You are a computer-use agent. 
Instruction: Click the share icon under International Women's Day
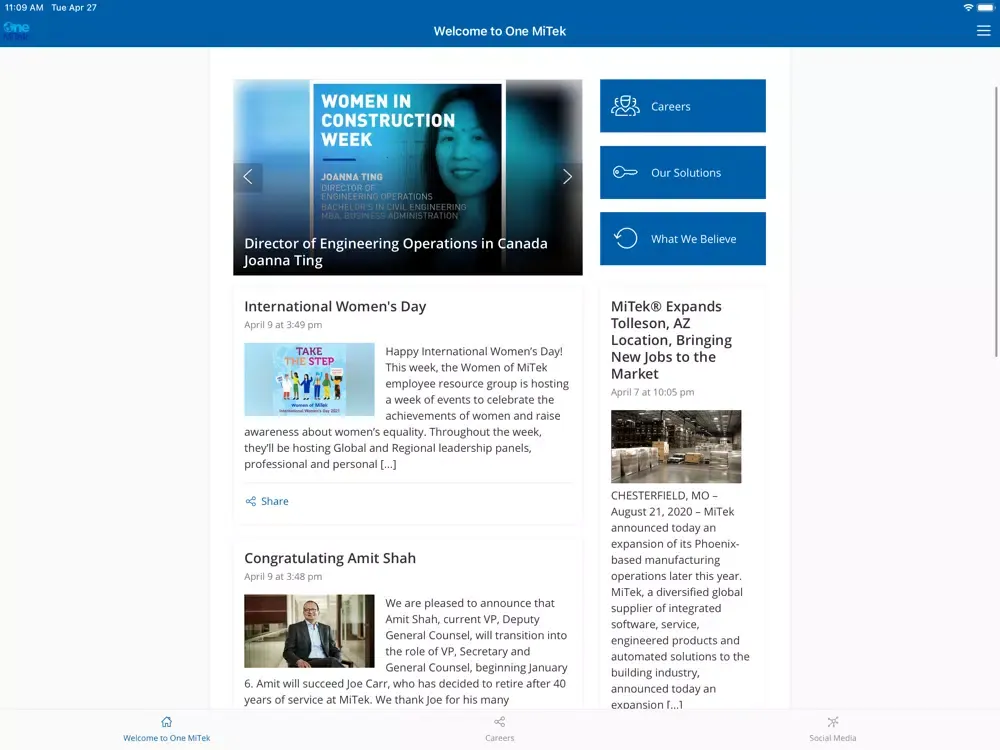click(x=251, y=501)
